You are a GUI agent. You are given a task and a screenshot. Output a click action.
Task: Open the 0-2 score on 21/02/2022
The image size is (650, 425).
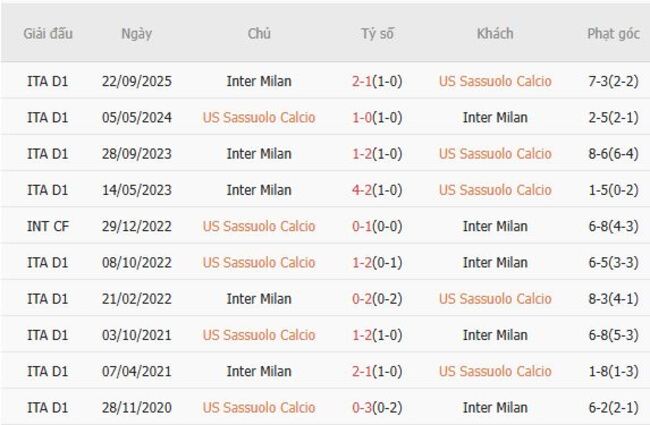coord(362,298)
